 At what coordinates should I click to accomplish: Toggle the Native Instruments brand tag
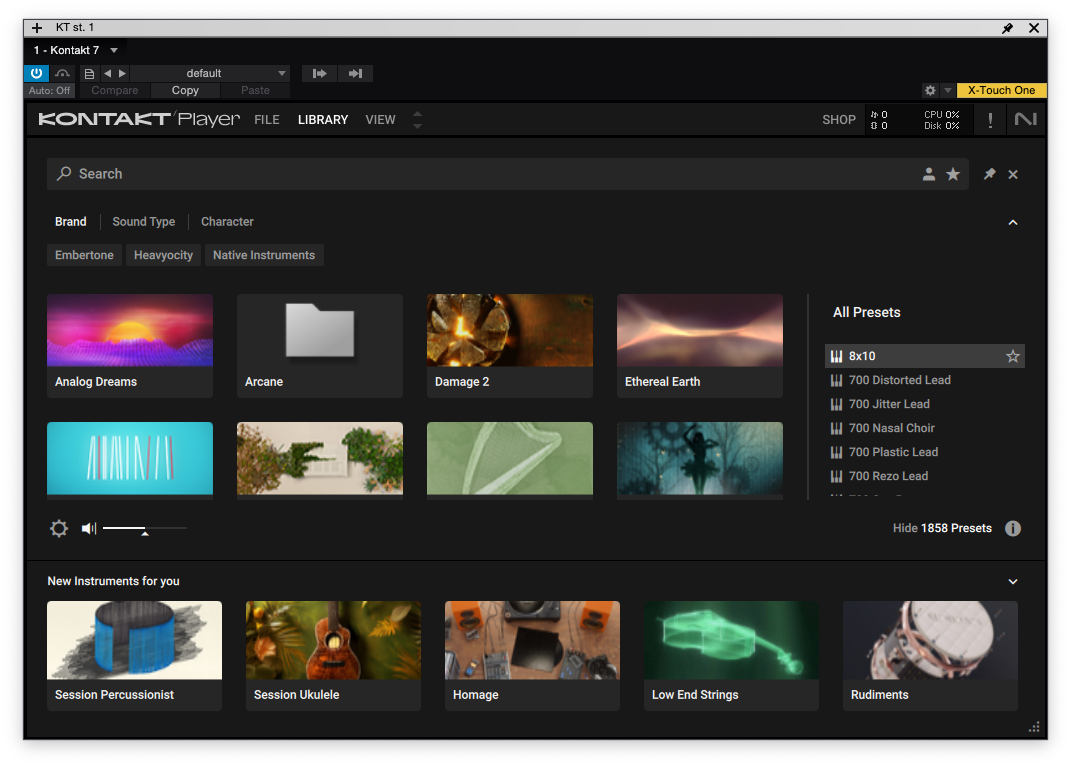click(264, 255)
